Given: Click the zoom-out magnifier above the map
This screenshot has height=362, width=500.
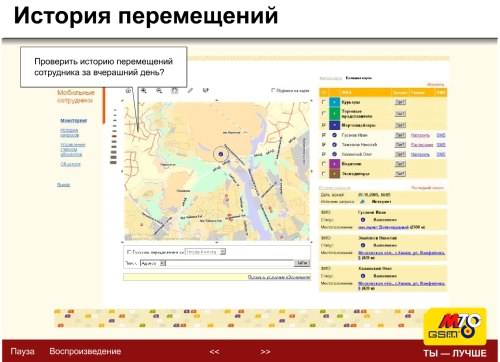Looking at the screenshot, I should [x=159, y=90].
